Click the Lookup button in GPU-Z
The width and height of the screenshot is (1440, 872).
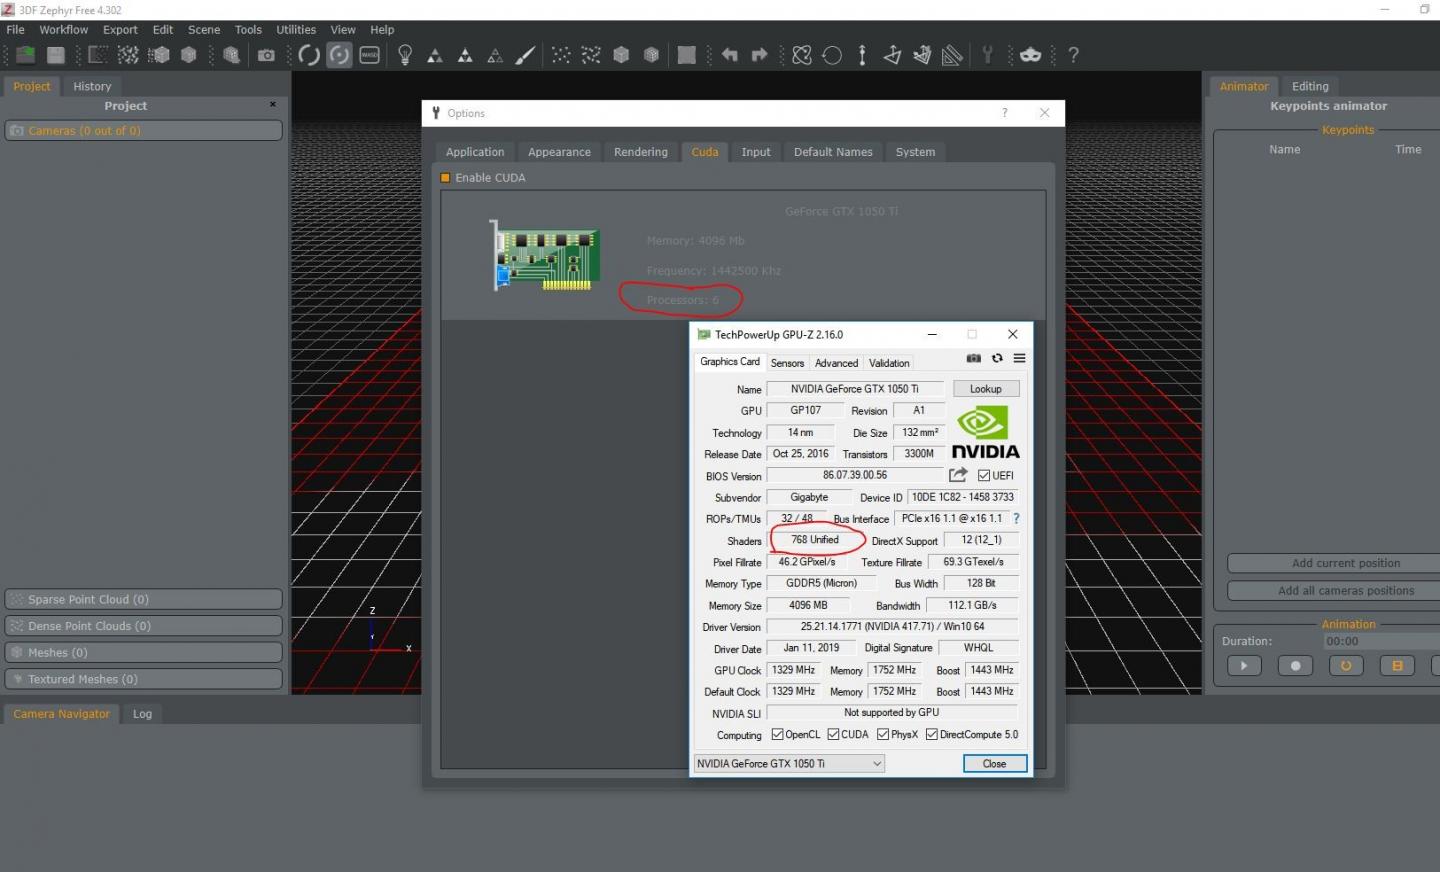985,389
